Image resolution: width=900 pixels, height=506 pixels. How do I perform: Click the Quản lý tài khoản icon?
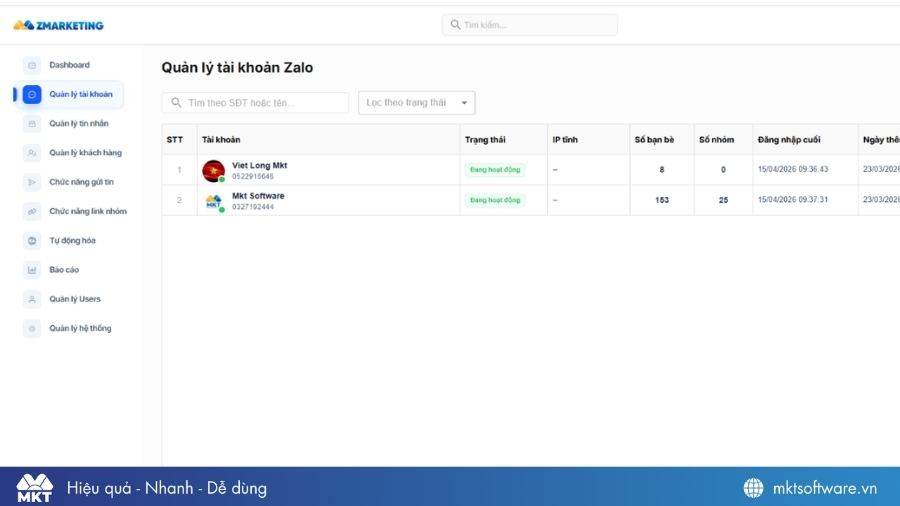click(x=32, y=95)
